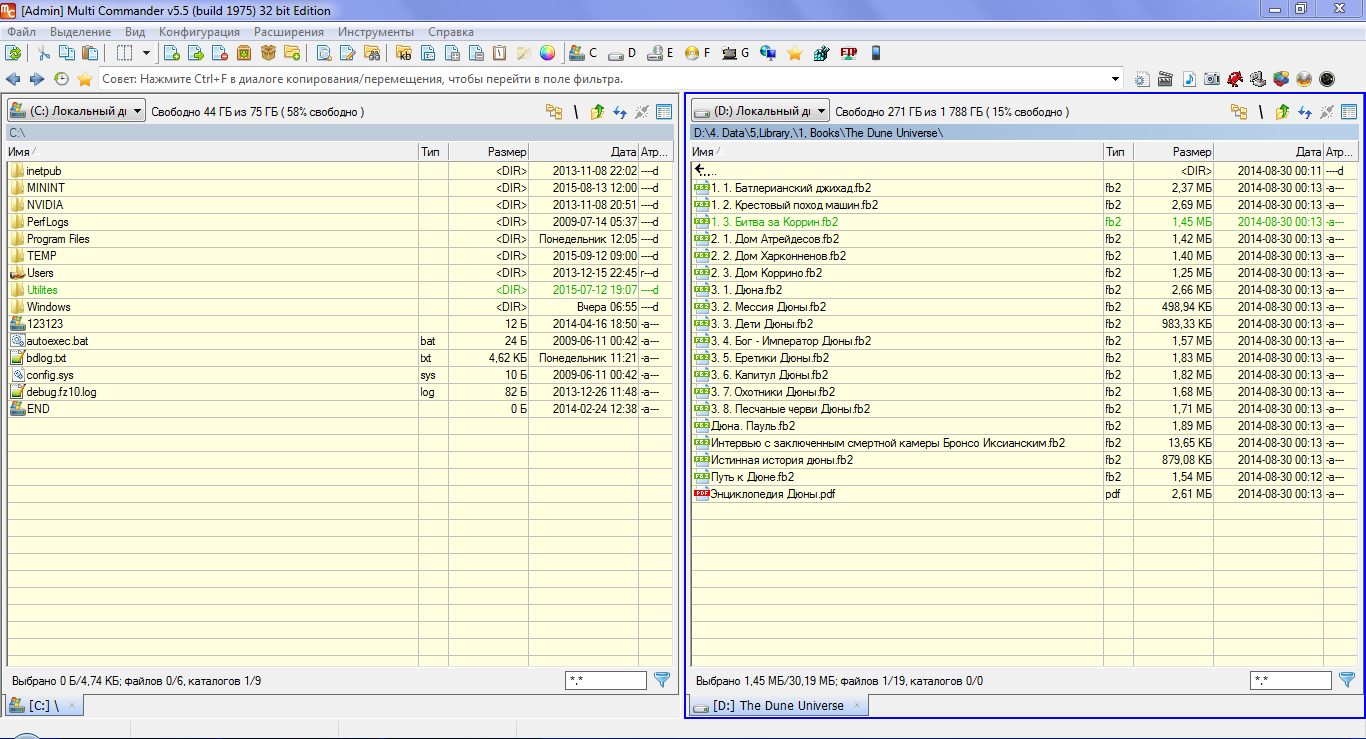This screenshot has height=739, width=1366.
Task: Click the new file icon with green plus
Action: [x=172, y=53]
